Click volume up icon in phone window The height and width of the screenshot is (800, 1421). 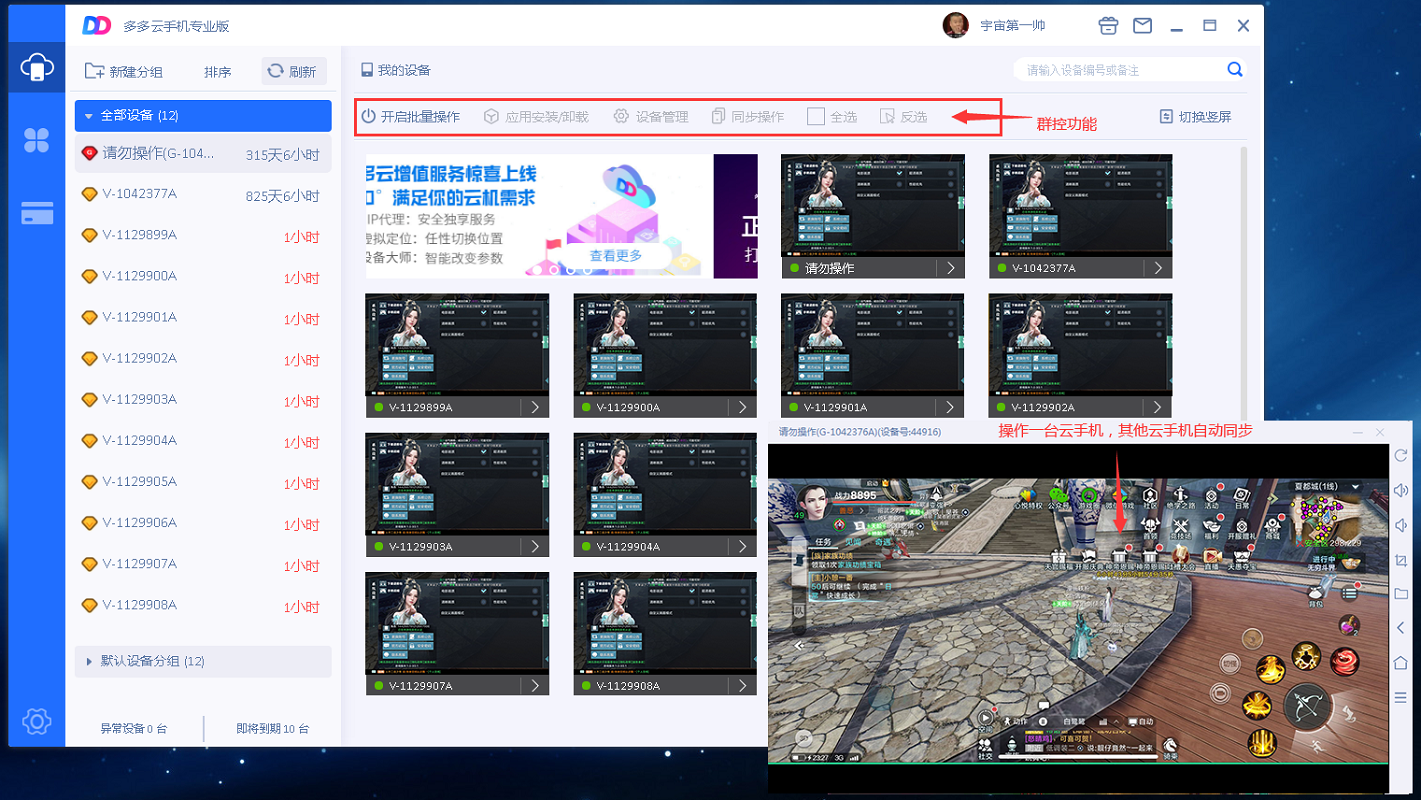point(1401,490)
